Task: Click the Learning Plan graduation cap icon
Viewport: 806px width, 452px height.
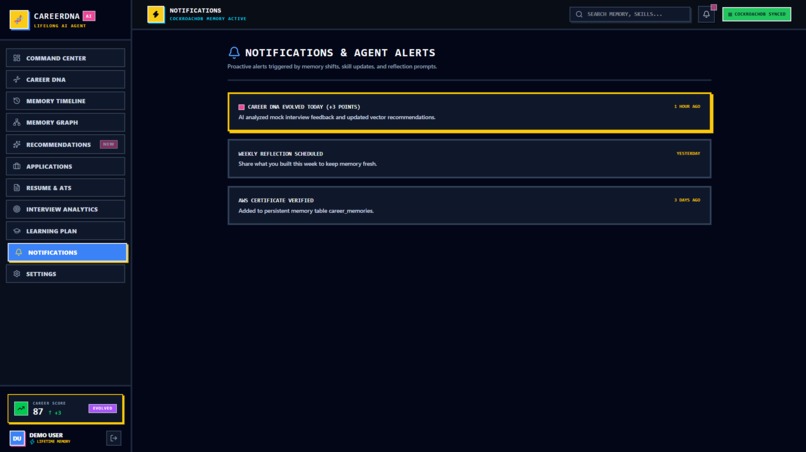Action: pos(17,231)
